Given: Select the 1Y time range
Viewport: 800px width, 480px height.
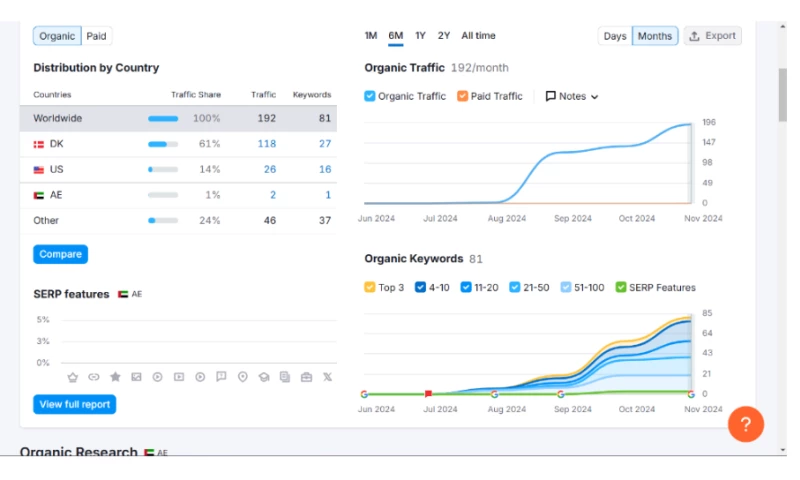Looking at the screenshot, I should coord(420,36).
